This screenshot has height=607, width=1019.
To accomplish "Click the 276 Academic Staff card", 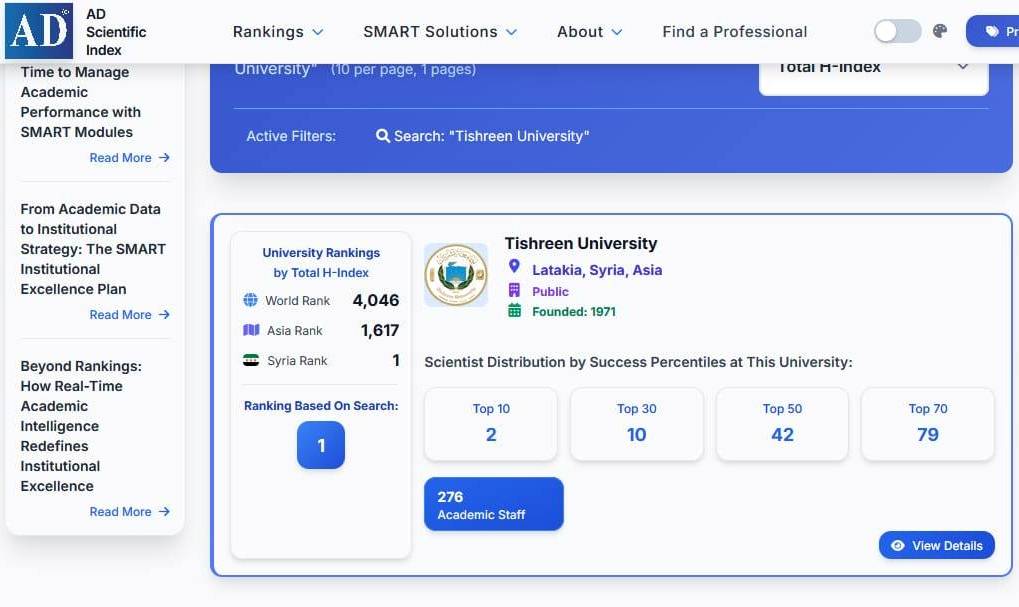I will [x=493, y=504].
